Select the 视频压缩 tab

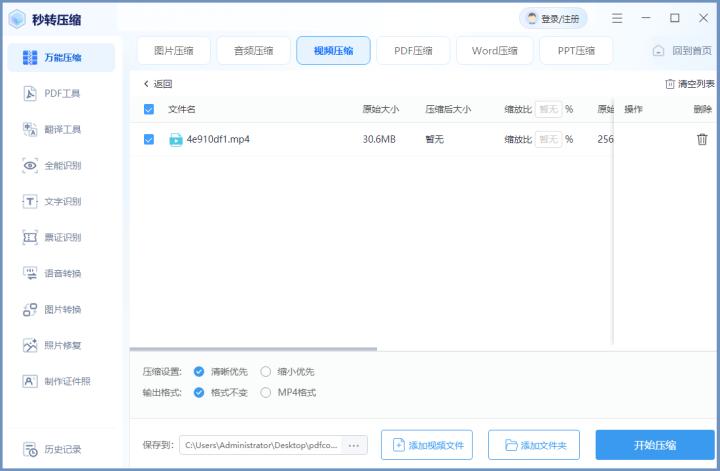pyautogui.click(x=333, y=50)
